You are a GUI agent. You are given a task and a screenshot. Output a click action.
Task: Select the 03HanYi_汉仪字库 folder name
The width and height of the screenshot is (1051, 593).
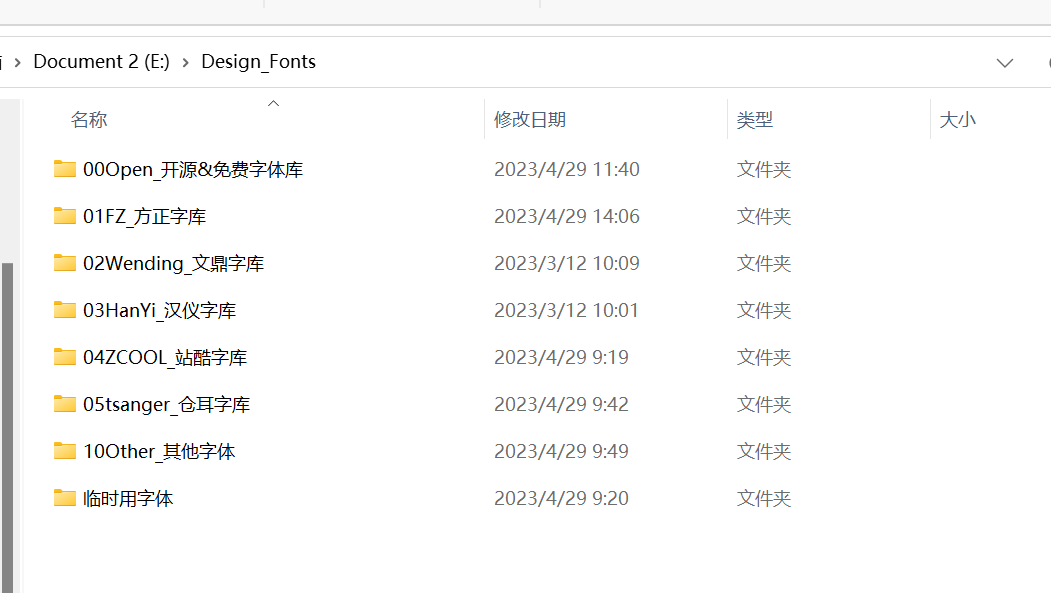tap(160, 310)
